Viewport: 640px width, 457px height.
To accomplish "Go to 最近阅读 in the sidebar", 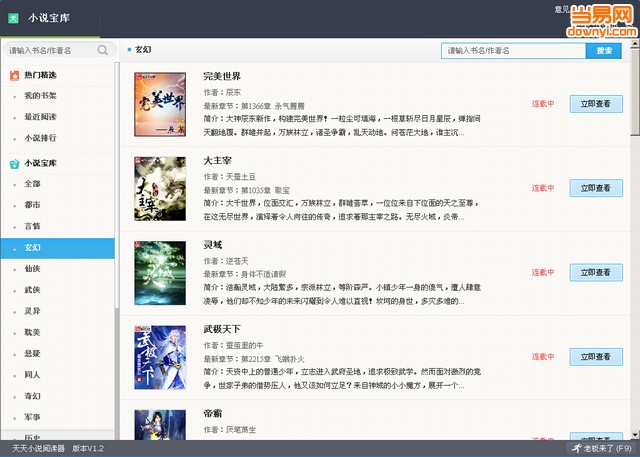I will point(41,117).
